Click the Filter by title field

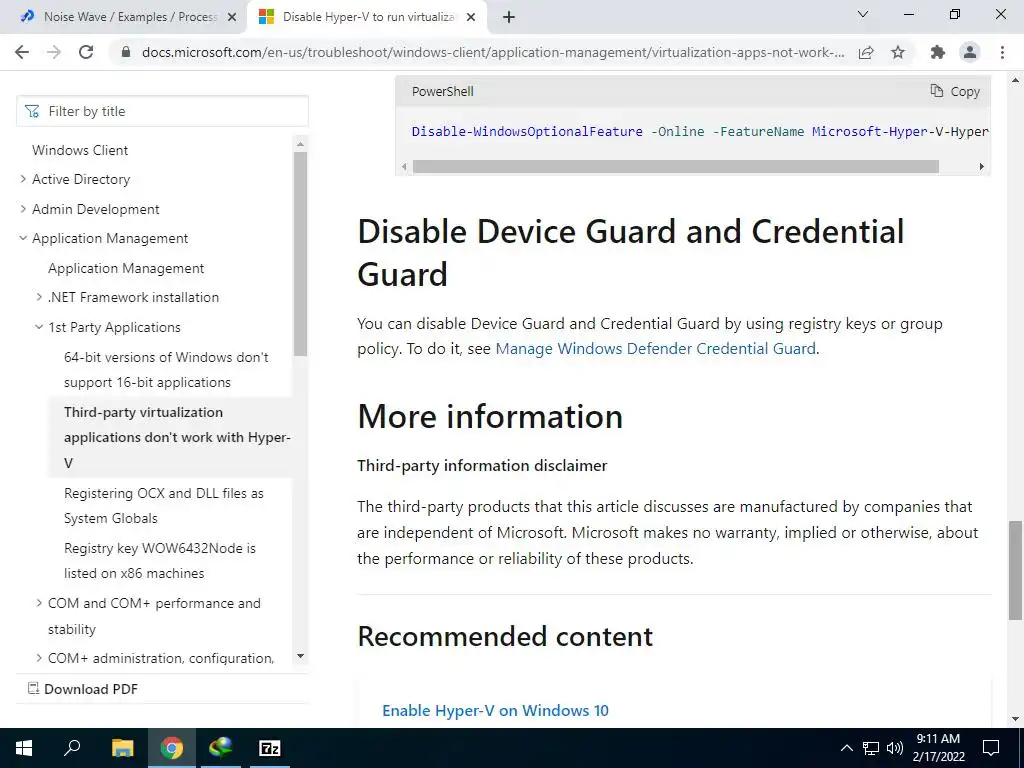(162, 111)
